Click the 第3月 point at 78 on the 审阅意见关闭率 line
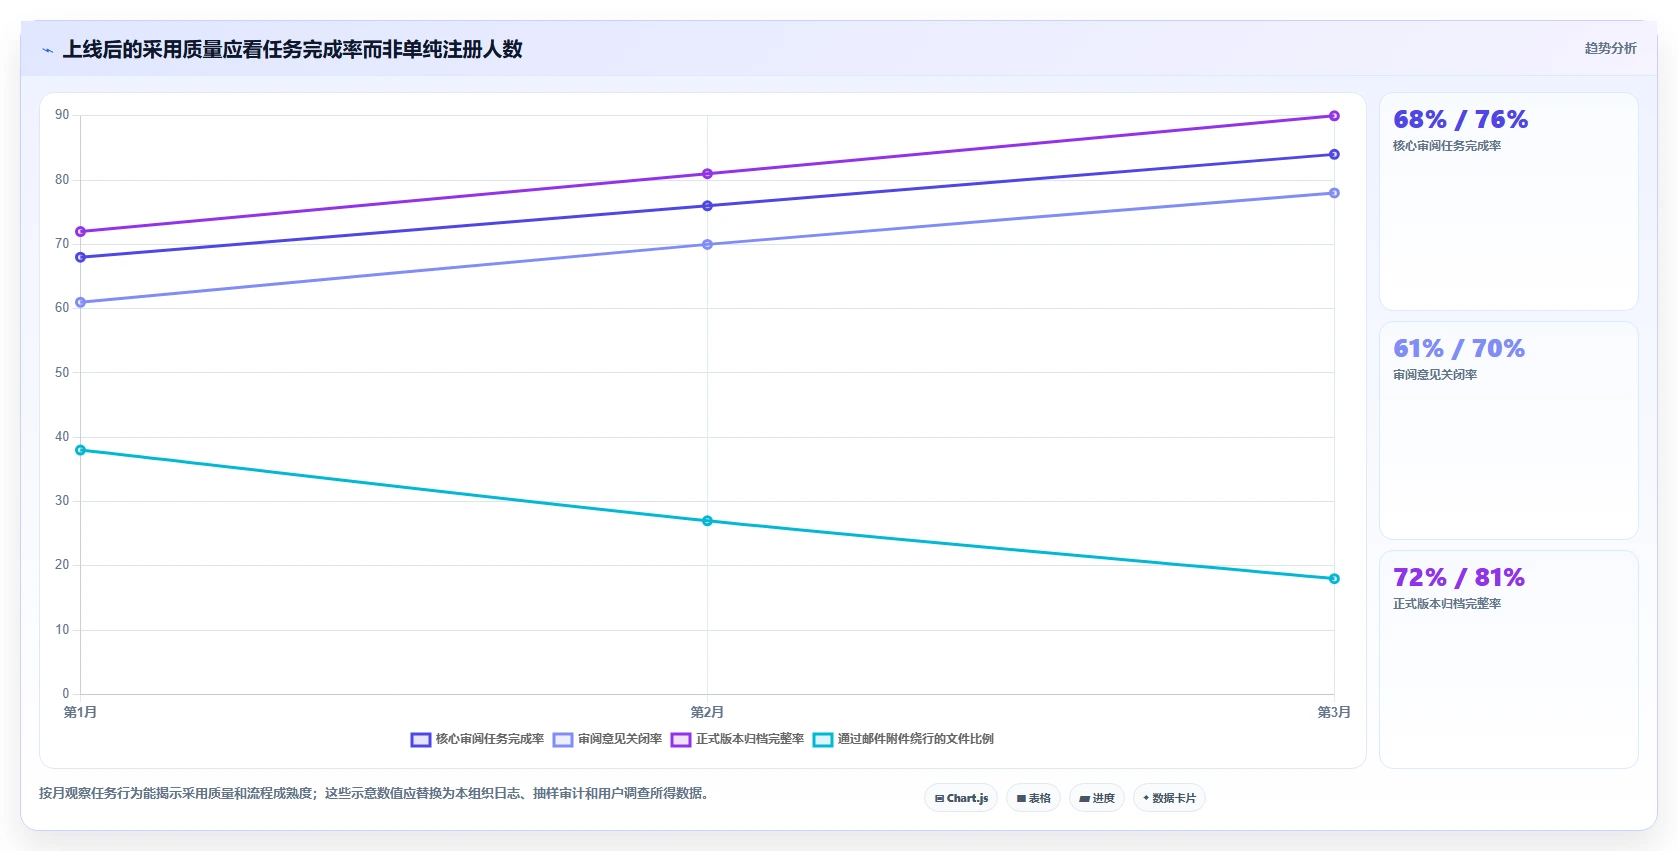 coord(1334,193)
